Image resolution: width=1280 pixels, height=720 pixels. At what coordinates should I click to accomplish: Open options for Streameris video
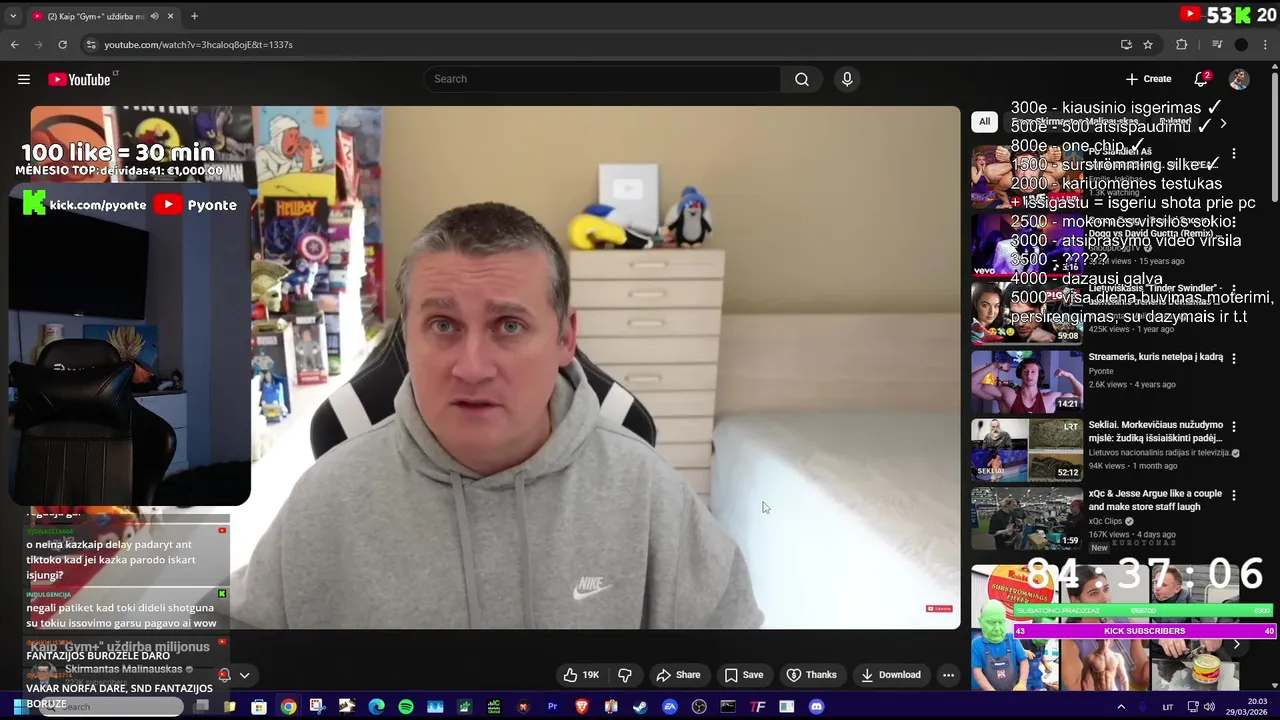pyautogui.click(x=1234, y=358)
